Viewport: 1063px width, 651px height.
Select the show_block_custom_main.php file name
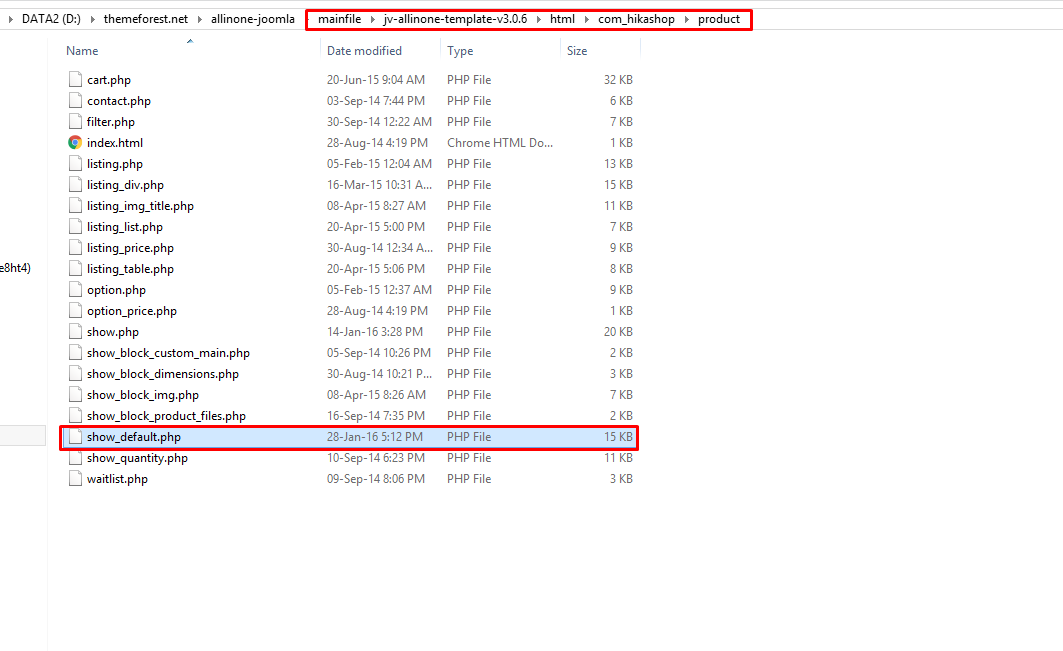click(168, 353)
